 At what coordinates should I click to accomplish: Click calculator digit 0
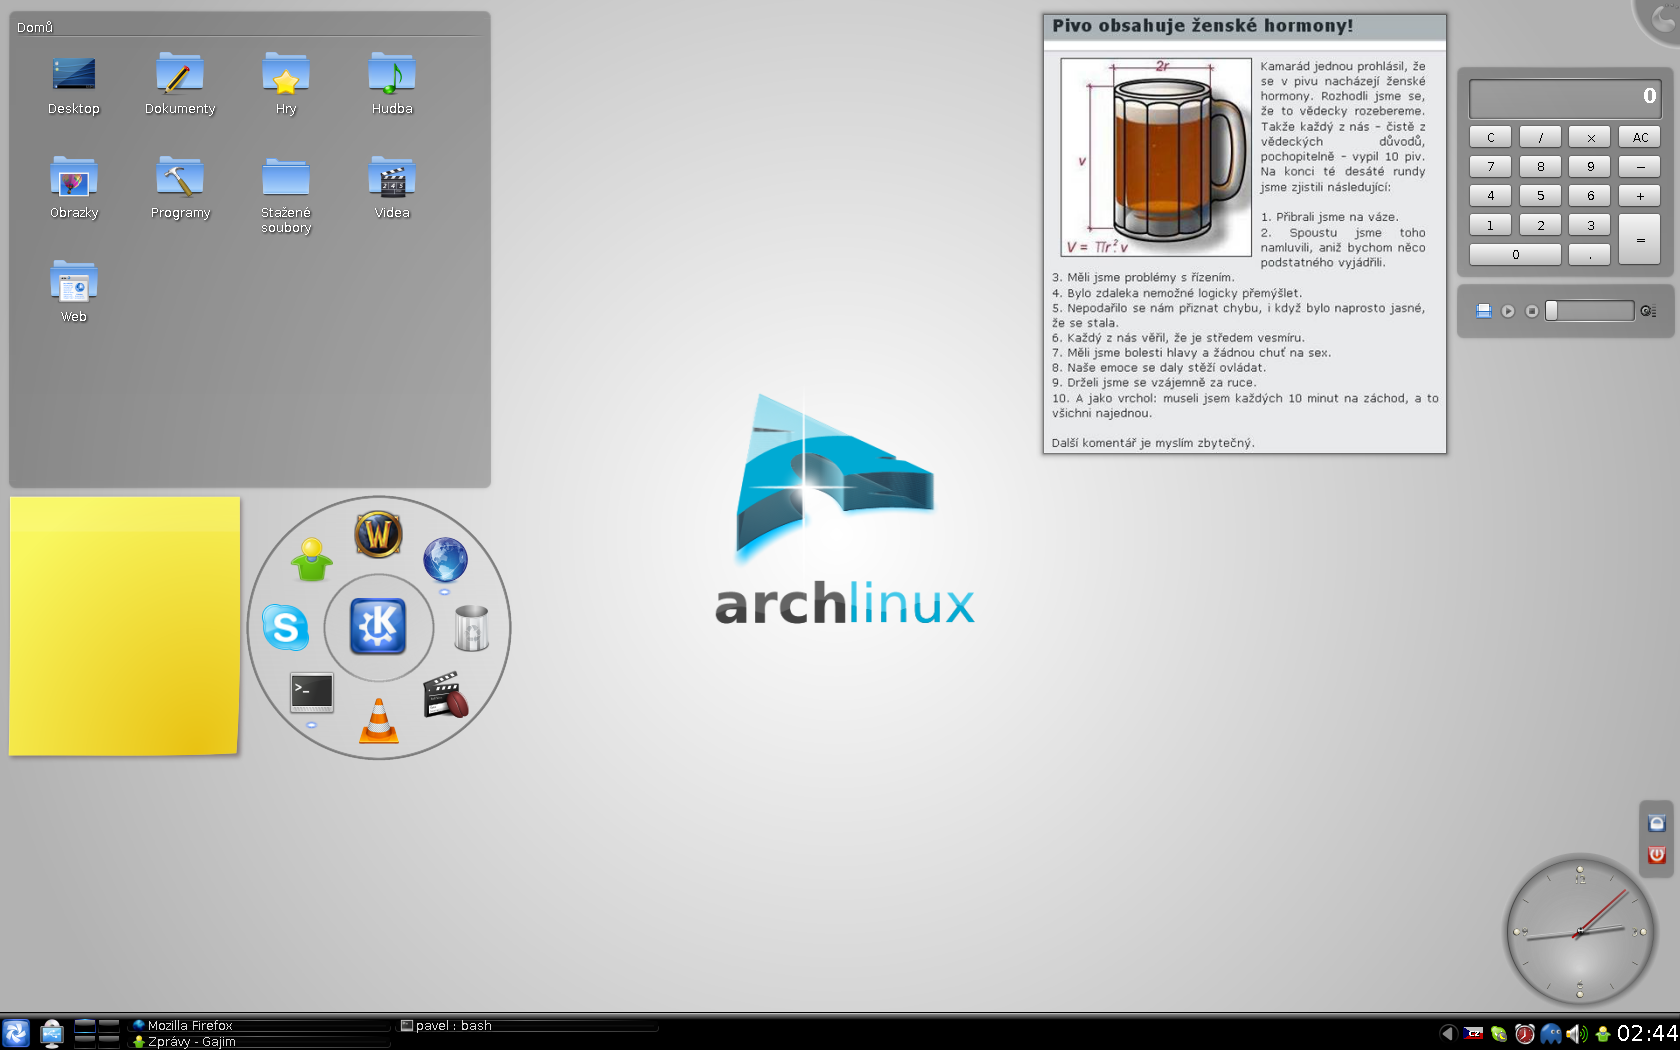point(1516,255)
